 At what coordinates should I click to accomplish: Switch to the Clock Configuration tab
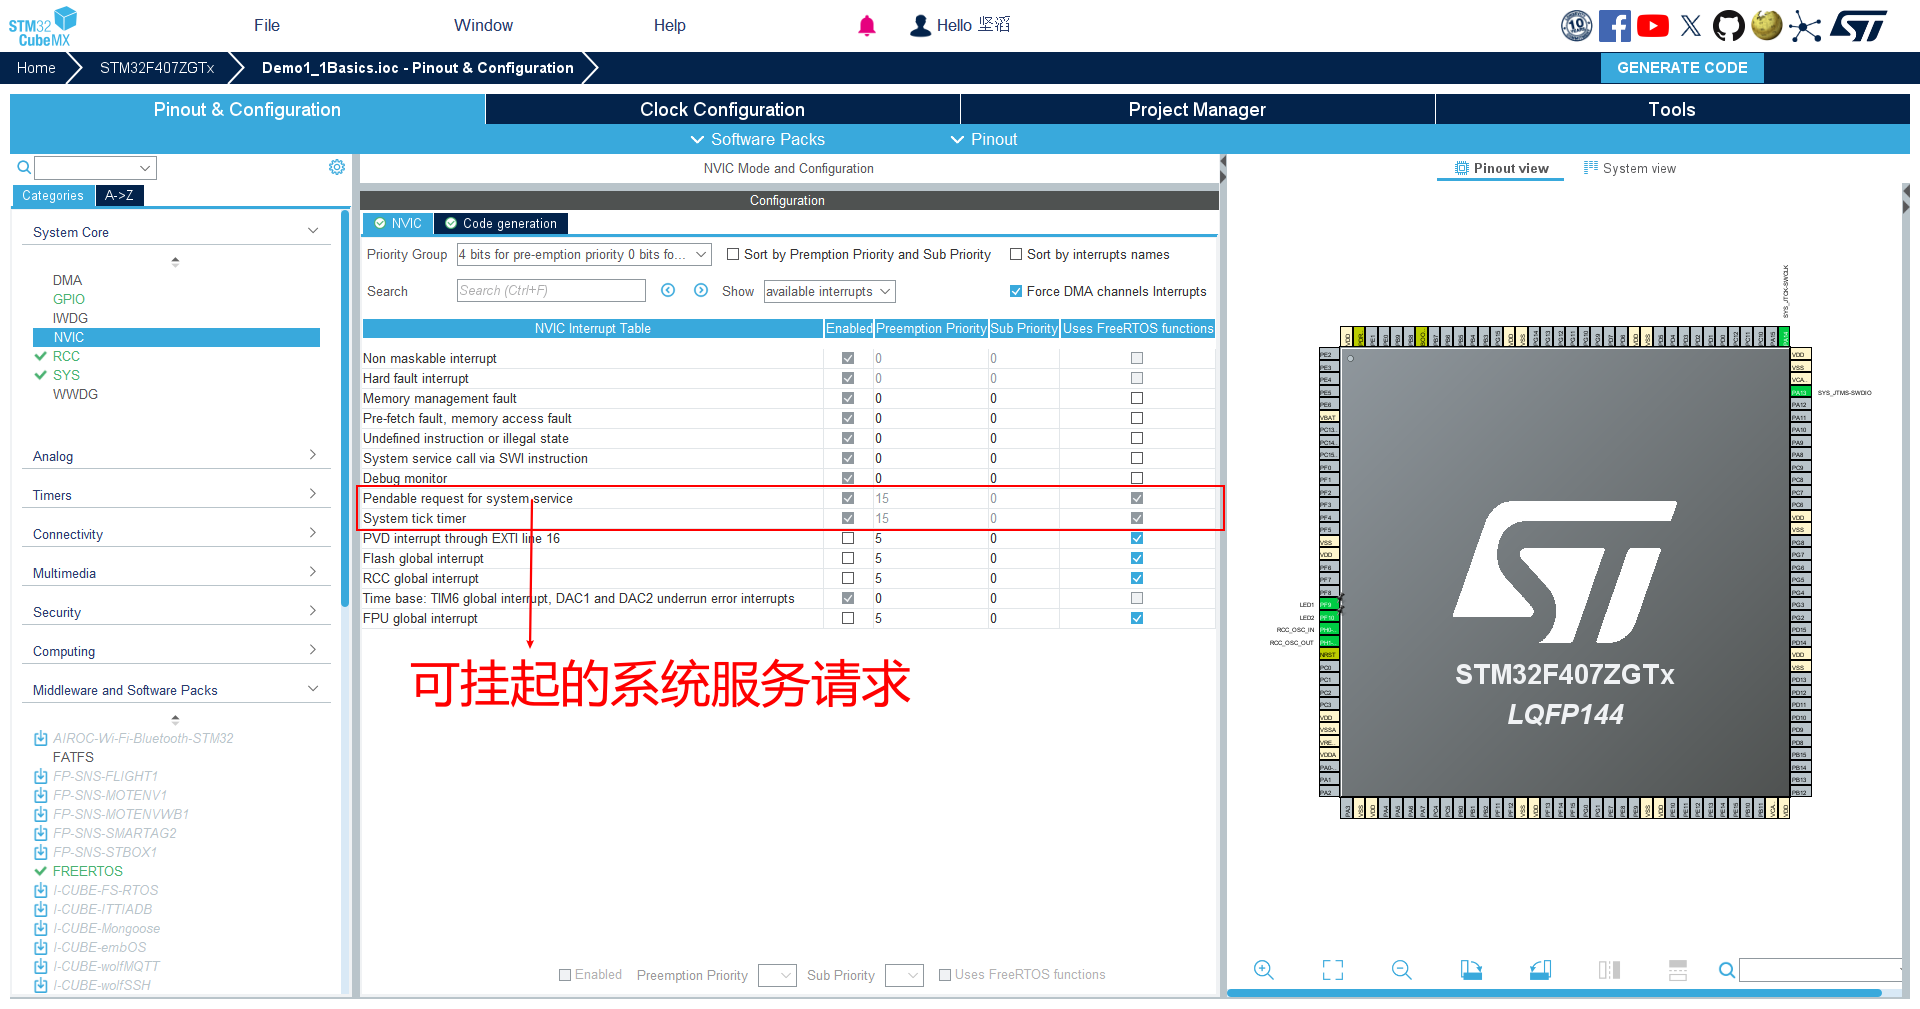(722, 109)
